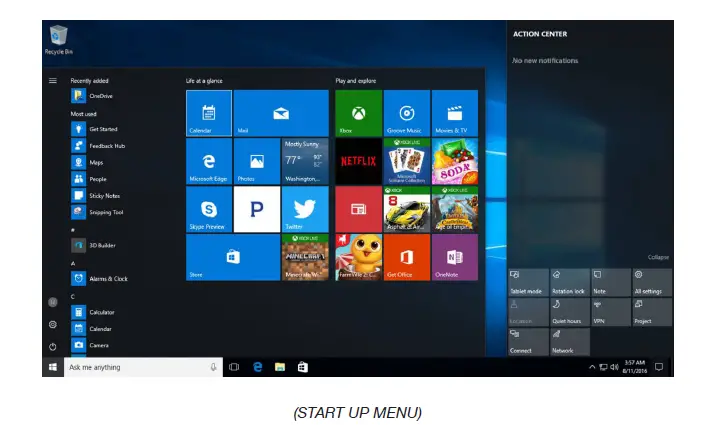
Task: Open the All settings quick action
Action: coord(652,282)
